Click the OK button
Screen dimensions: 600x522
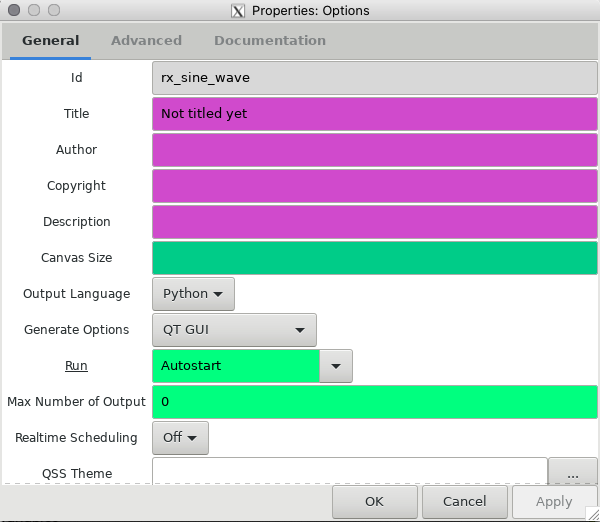[x=374, y=501]
